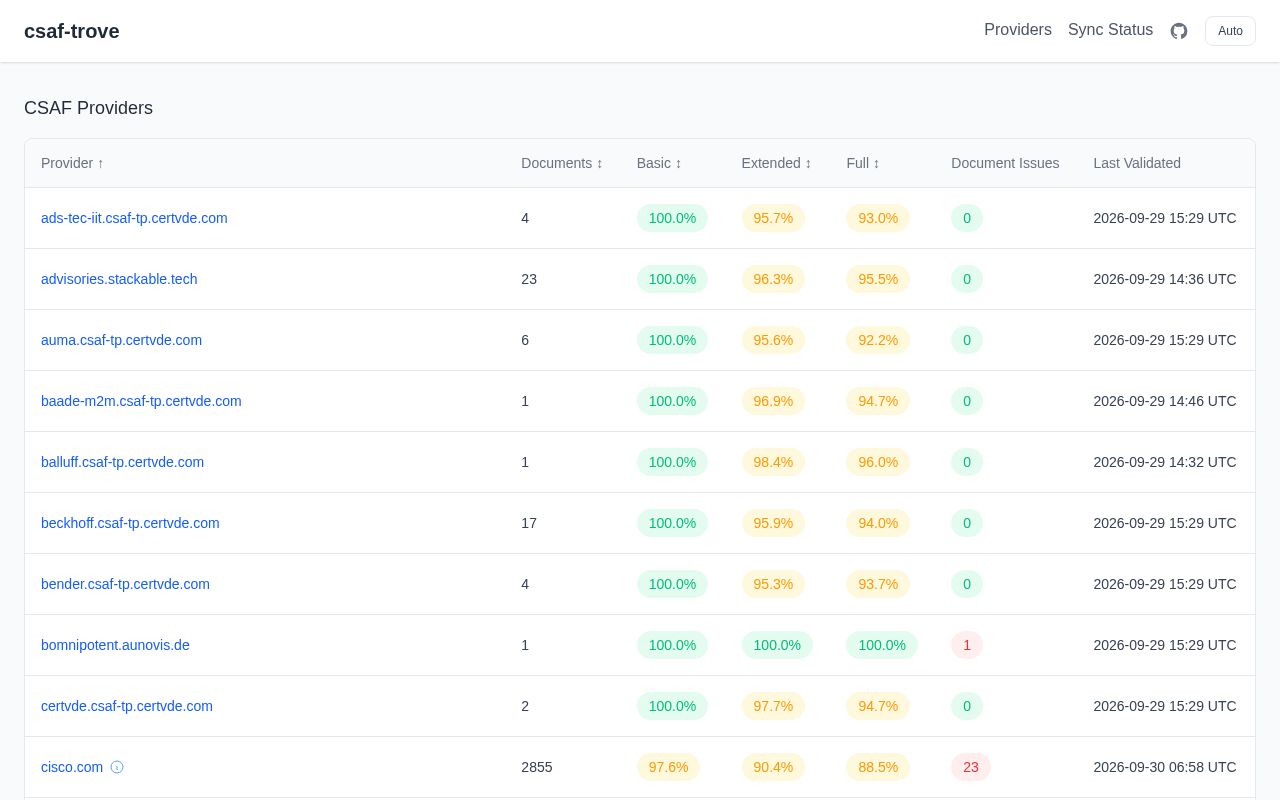The image size is (1280, 800).
Task: Click cisco.com's 88.5% Full badge
Action: (x=878, y=767)
